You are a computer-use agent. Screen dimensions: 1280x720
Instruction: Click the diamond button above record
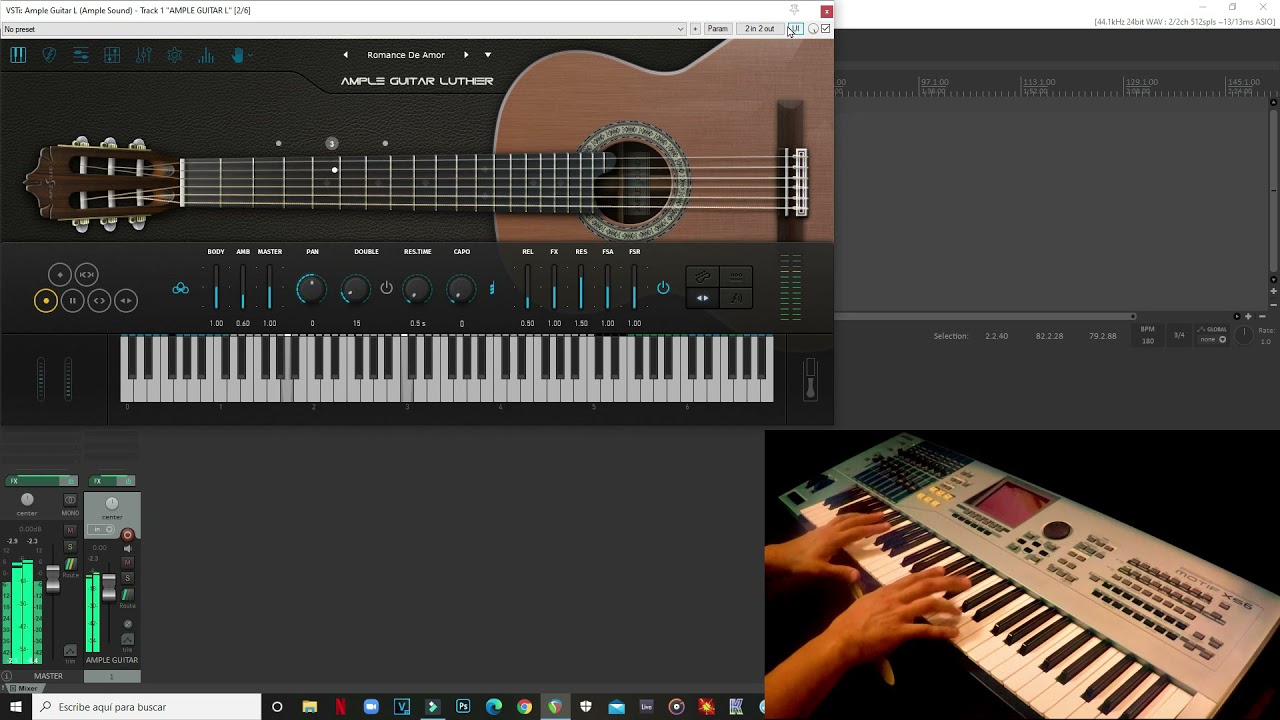[59, 274]
